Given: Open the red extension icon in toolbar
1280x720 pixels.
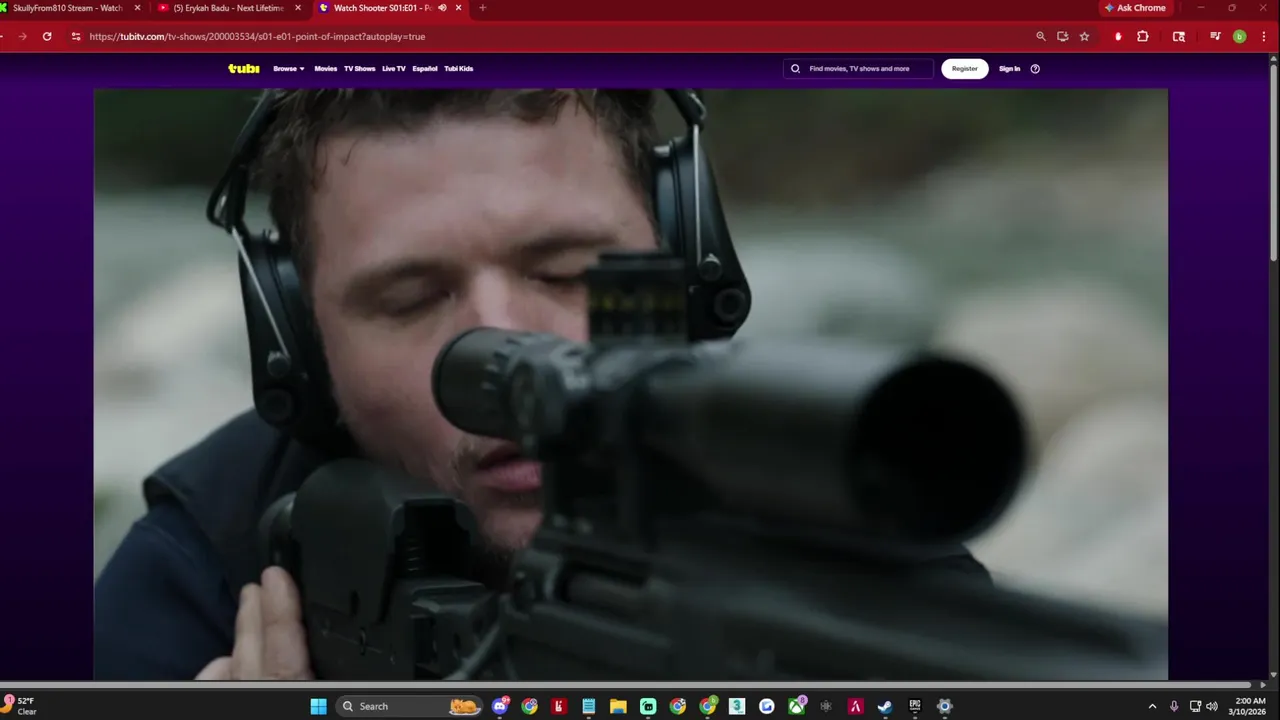Looking at the screenshot, I should (1118, 37).
